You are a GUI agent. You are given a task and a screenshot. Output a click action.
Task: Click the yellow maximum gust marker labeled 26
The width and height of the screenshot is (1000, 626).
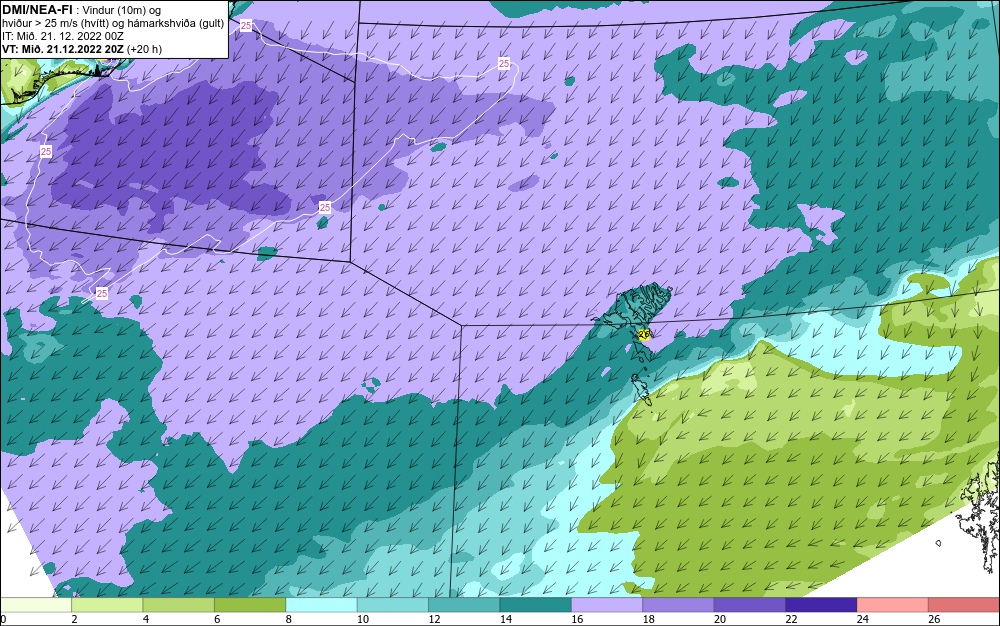click(644, 334)
